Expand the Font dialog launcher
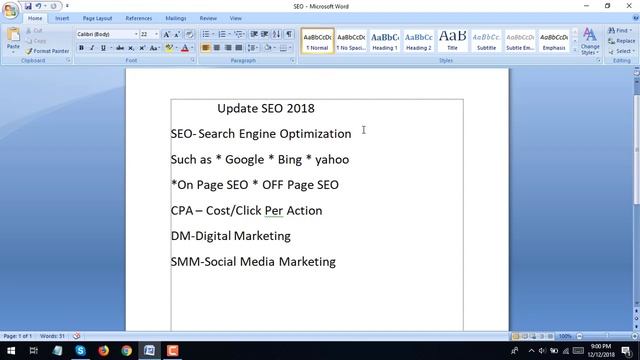This screenshot has width=640, height=360. pos(193,60)
